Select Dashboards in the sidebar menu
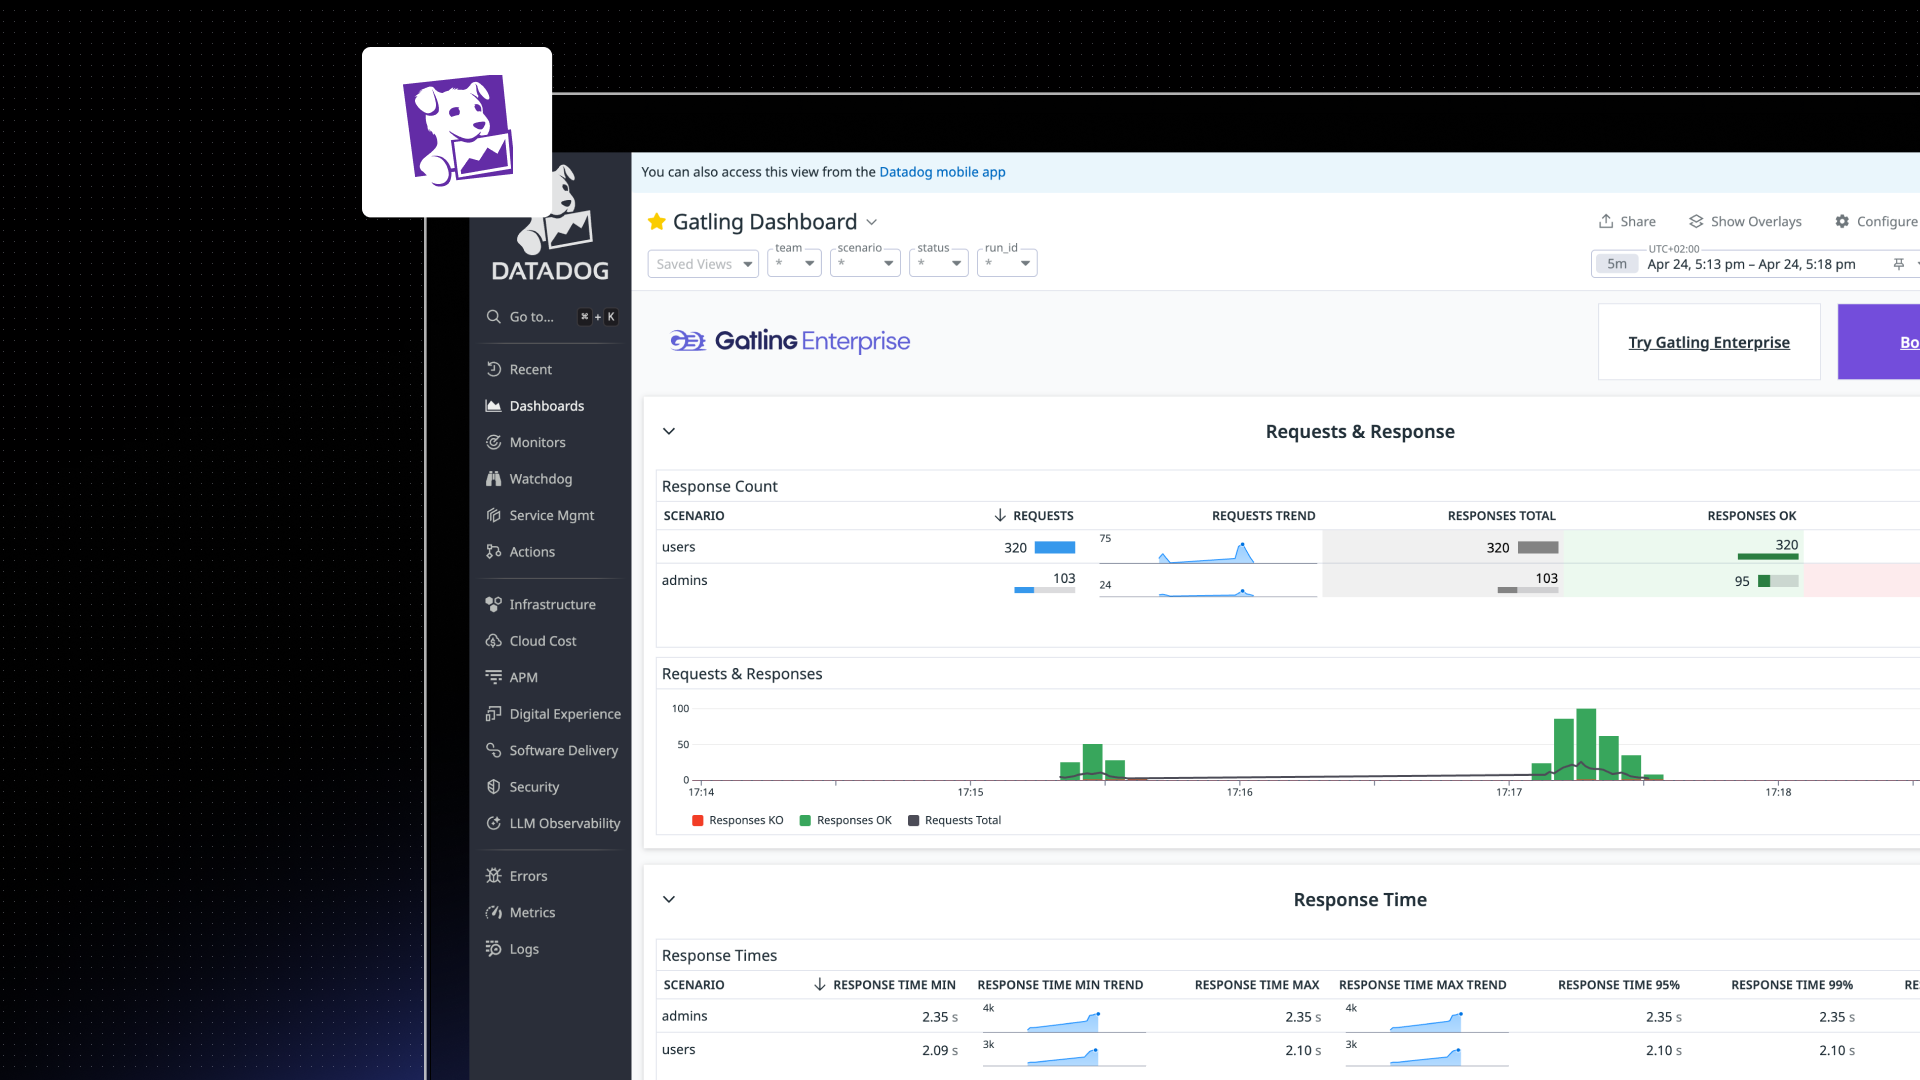 click(546, 406)
